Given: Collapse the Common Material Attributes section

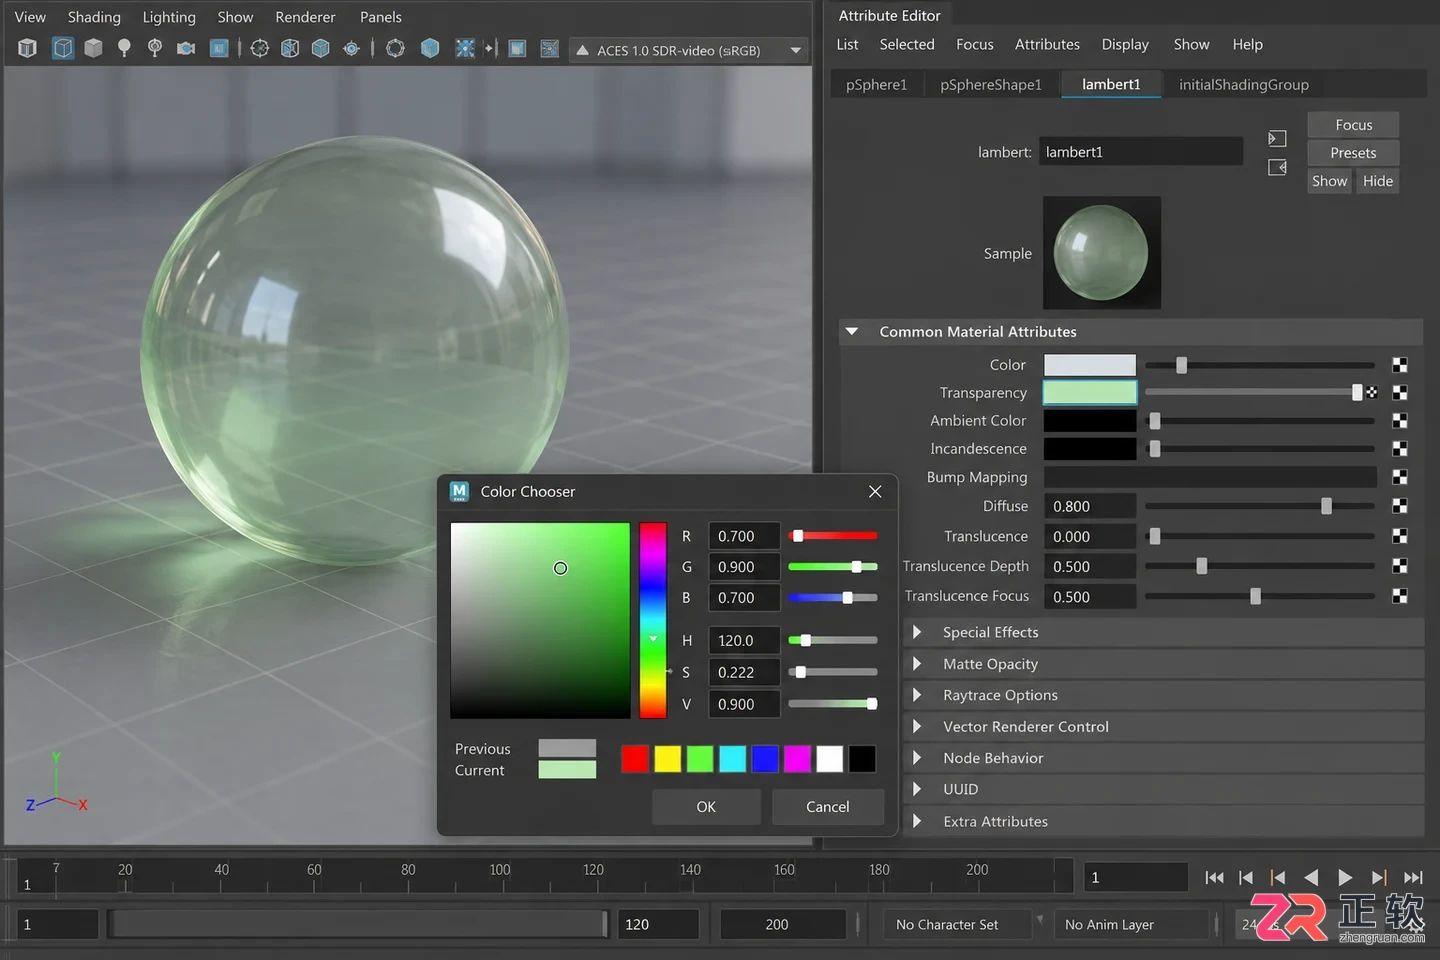Looking at the screenshot, I should pyautogui.click(x=852, y=331).
